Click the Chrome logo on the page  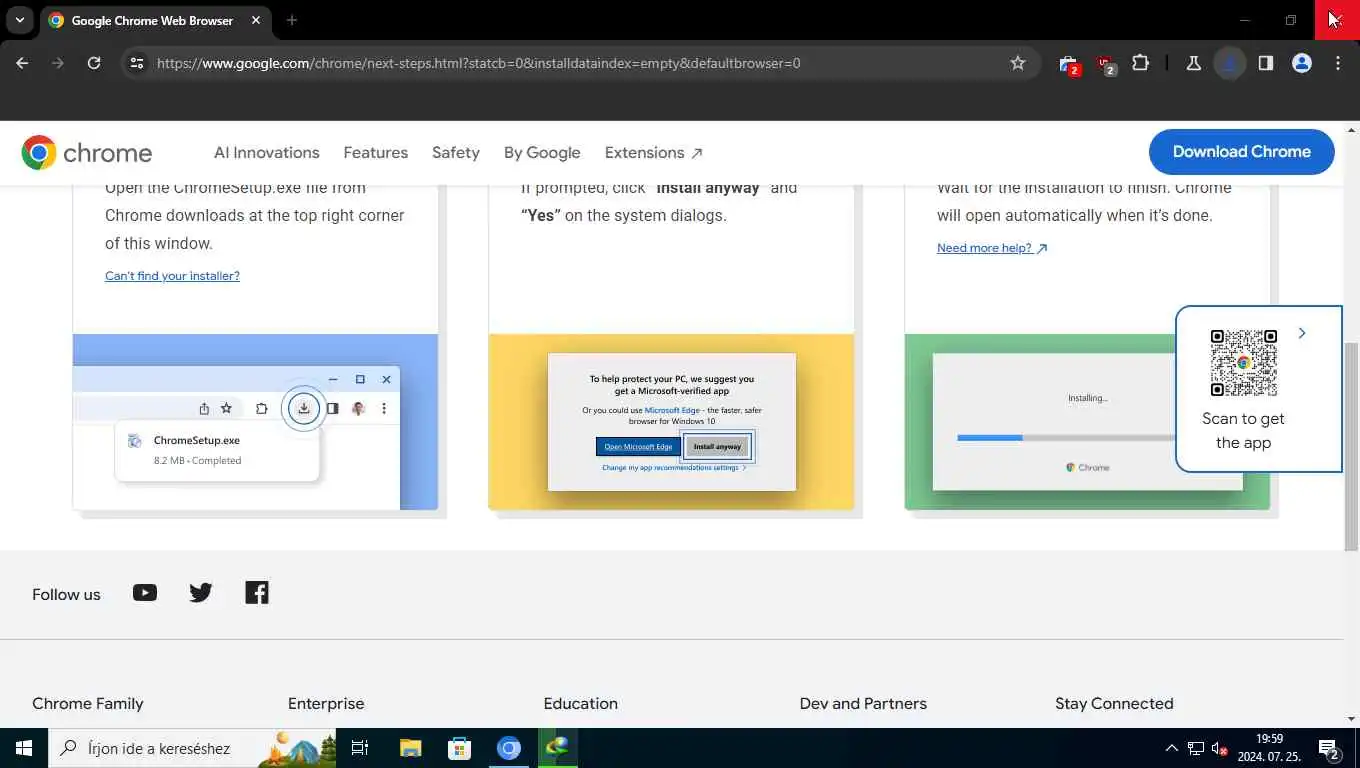click(86, 153)
